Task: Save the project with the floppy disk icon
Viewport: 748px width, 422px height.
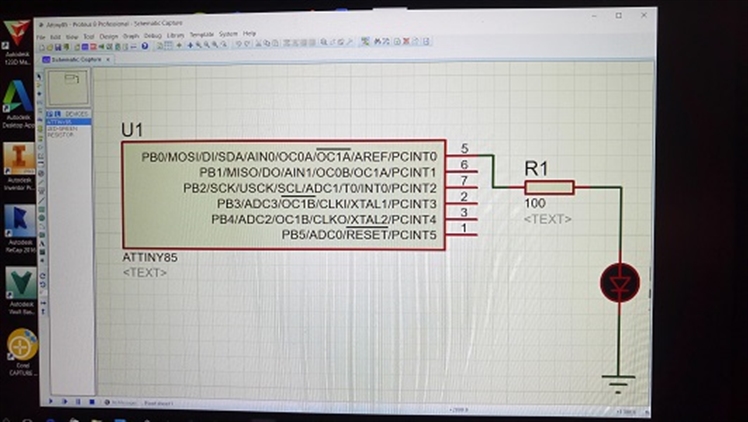Action: tap(58, 47)
